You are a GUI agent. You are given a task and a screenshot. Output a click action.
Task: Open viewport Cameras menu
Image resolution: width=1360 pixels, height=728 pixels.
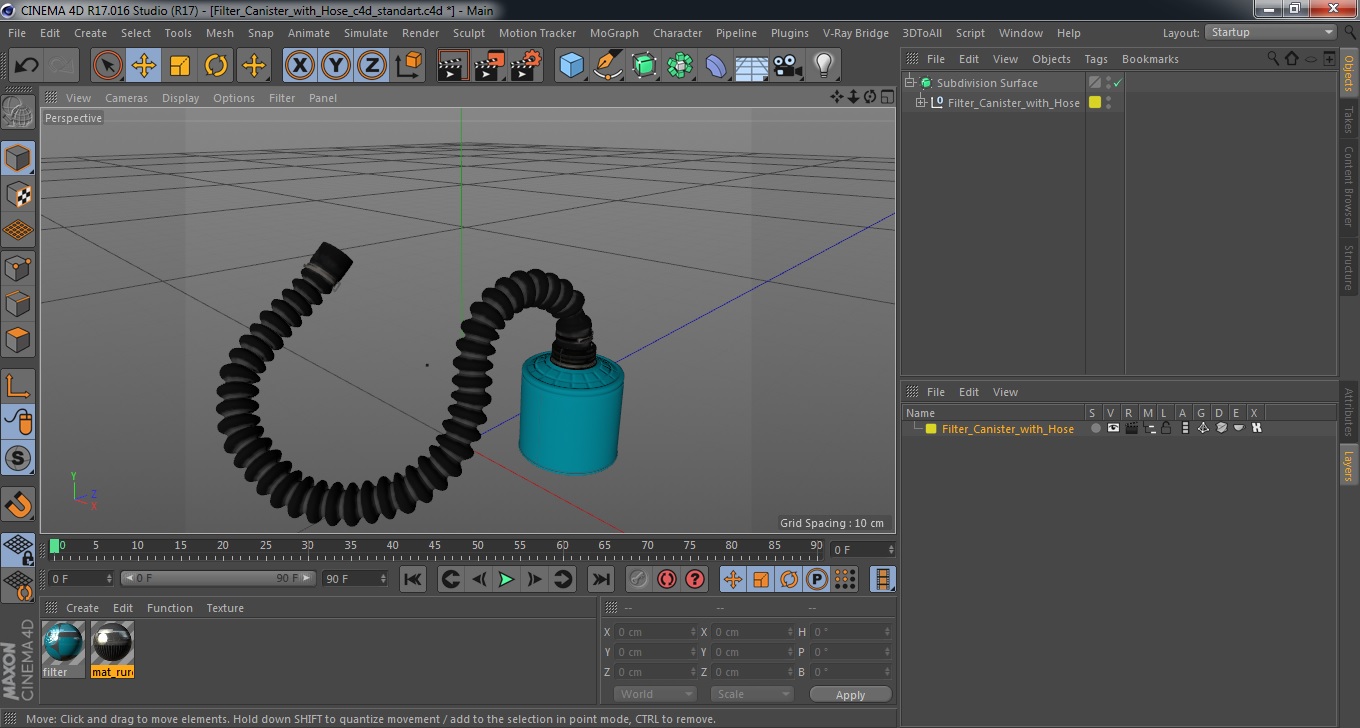click(126, 98)
